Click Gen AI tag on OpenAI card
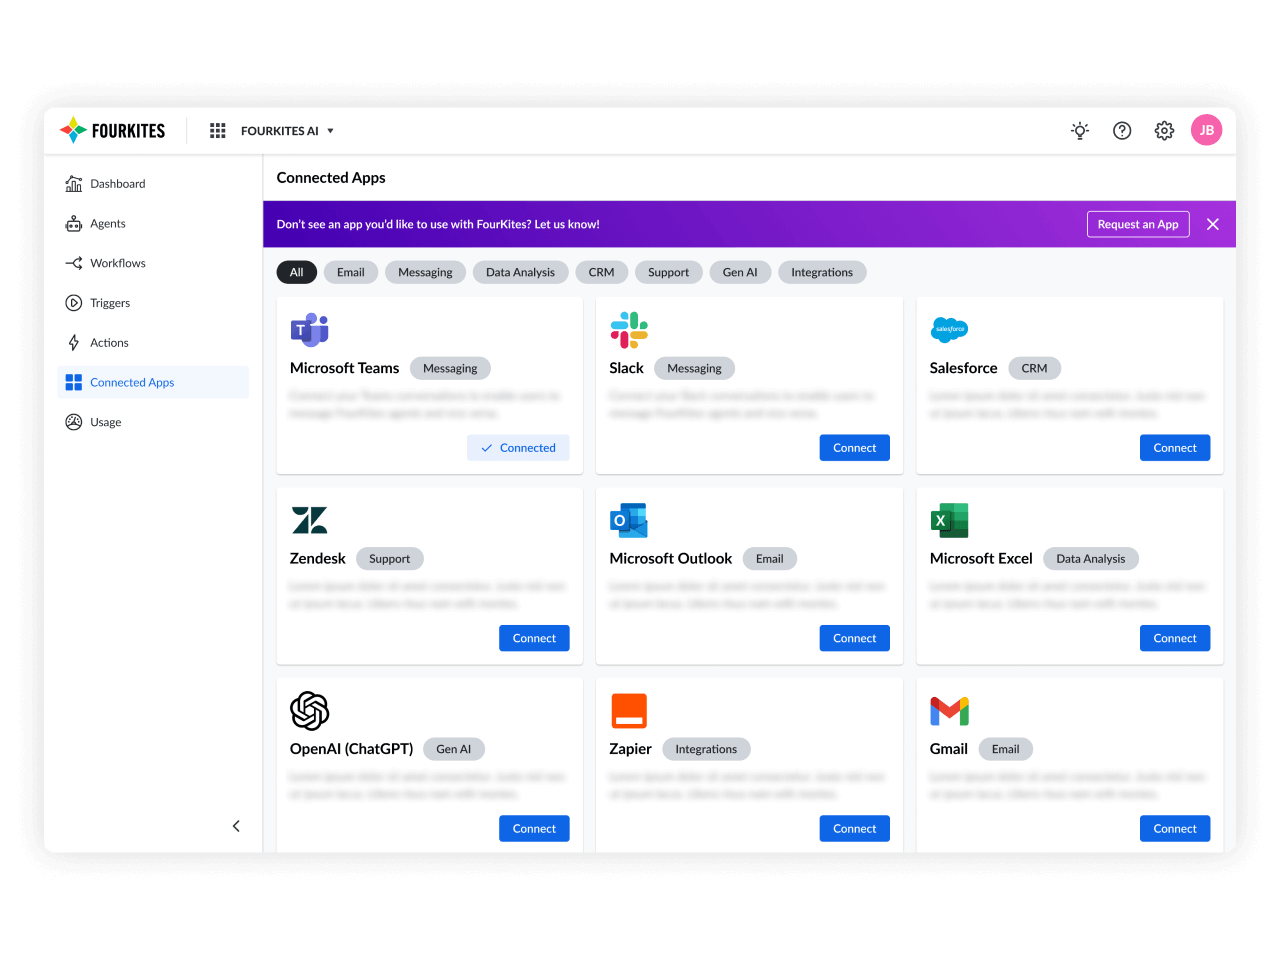 pos(453,749)
